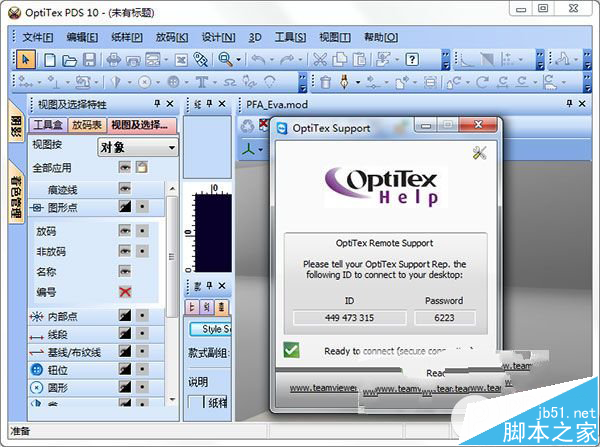Open settings tools icon in OptiTex Support
This screenshot has height=447, width=600.
click(x=479, y=153)
